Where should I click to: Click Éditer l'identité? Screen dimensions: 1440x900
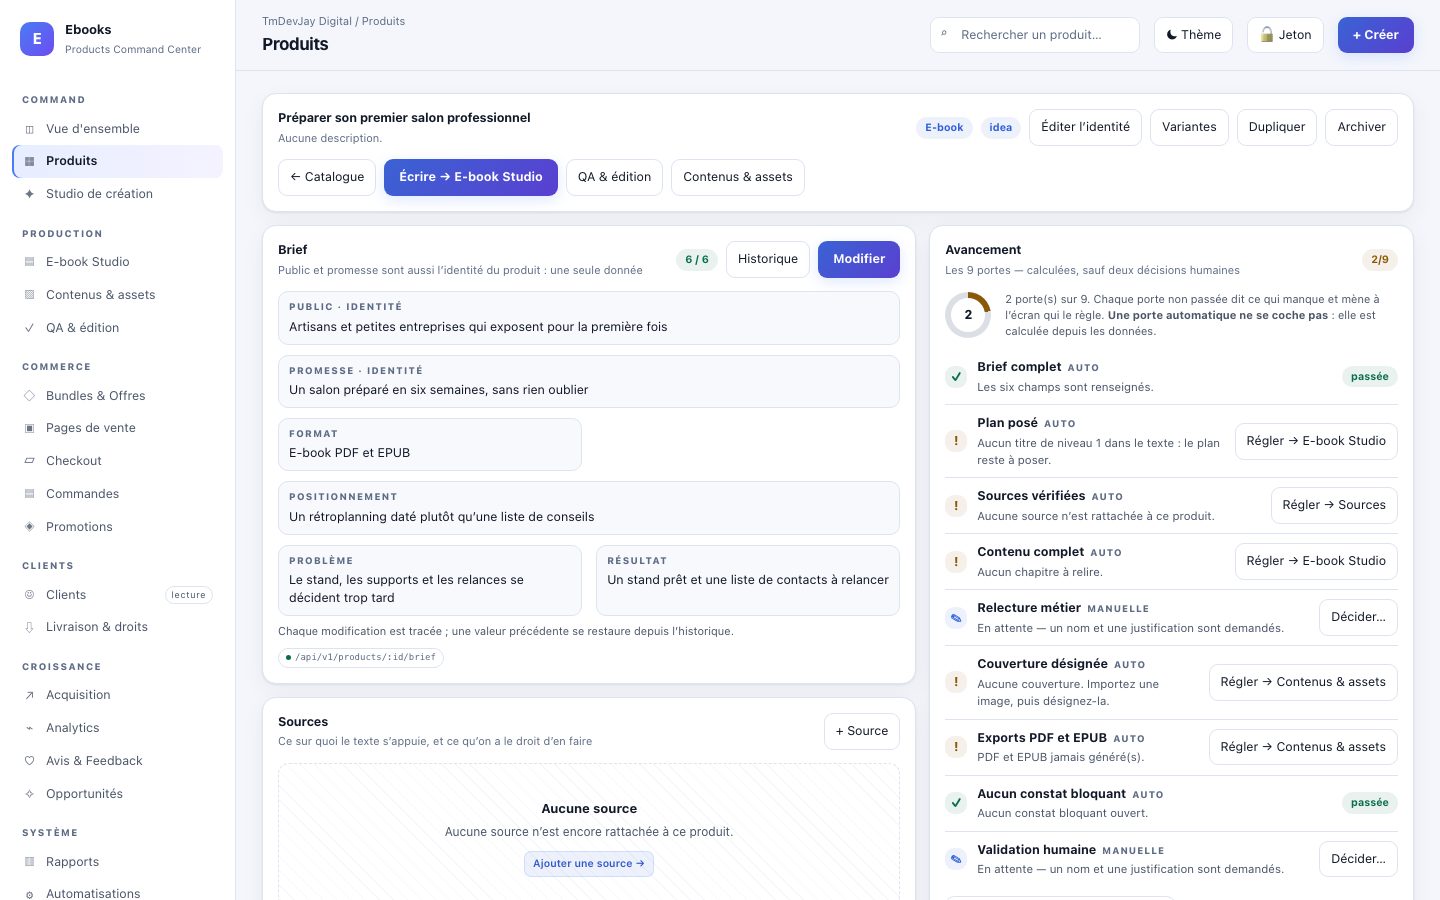(x=1085, y=127)
